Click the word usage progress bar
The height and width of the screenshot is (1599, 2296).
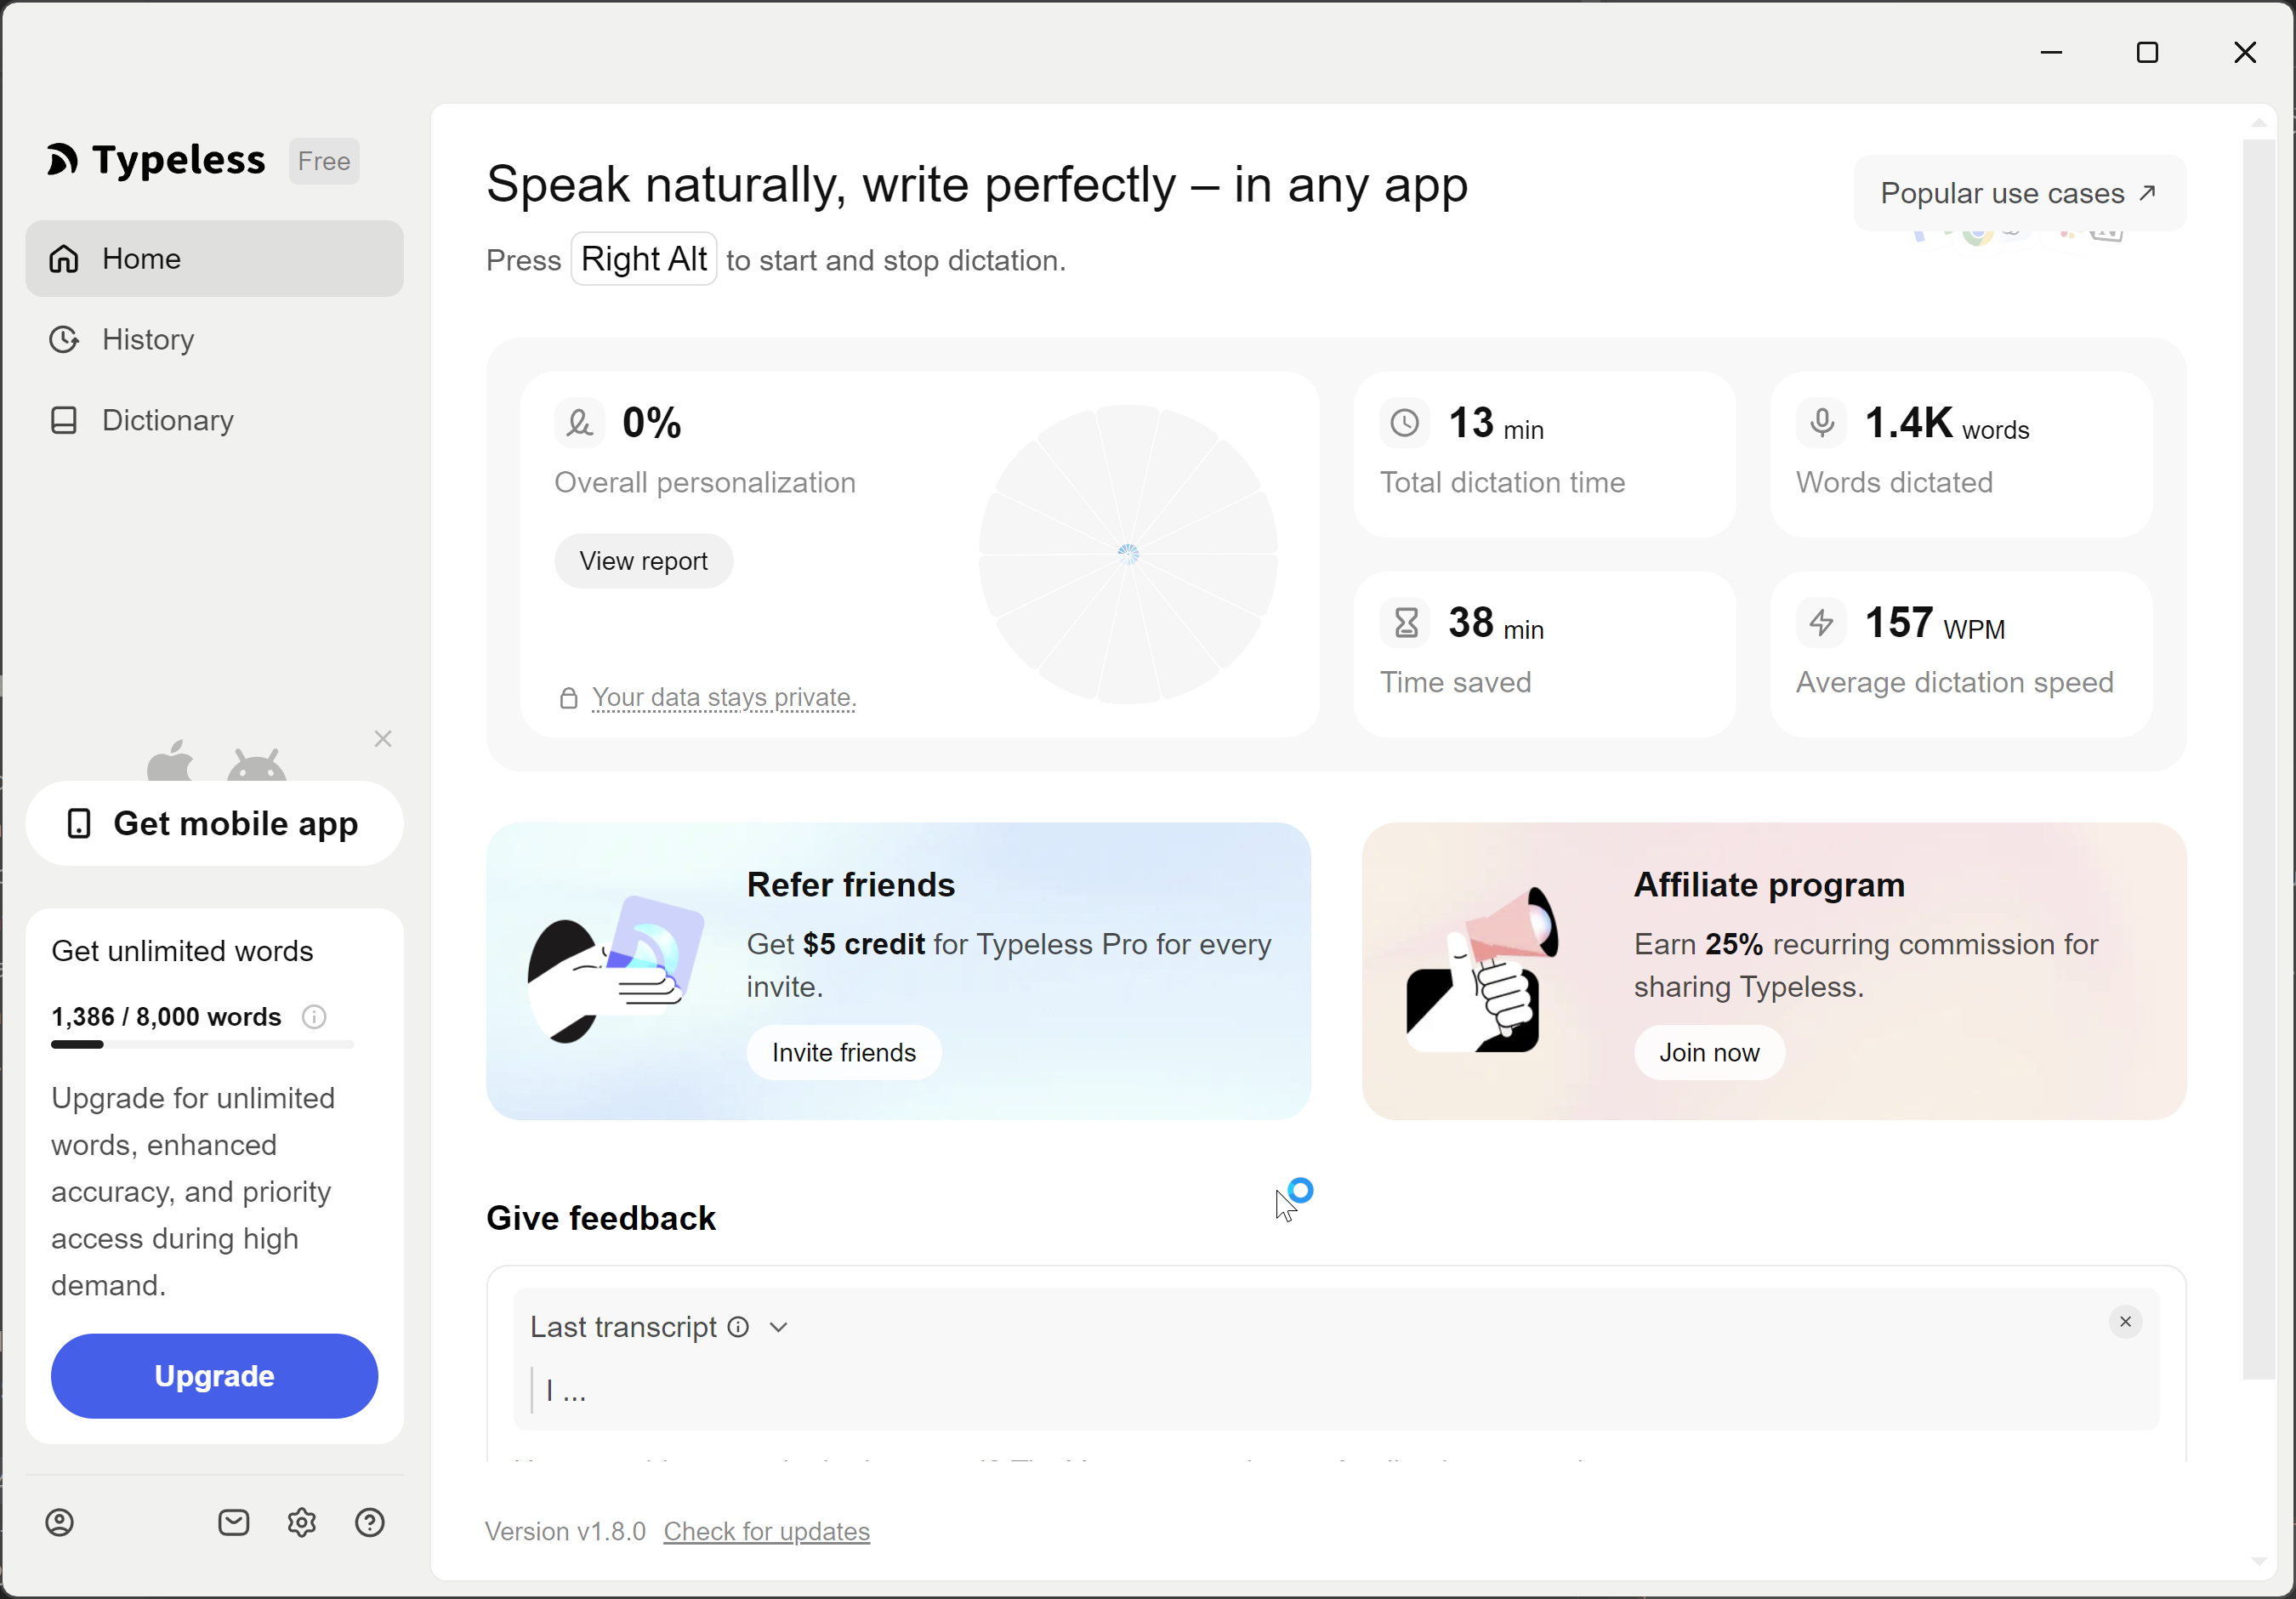(203, 1045)
